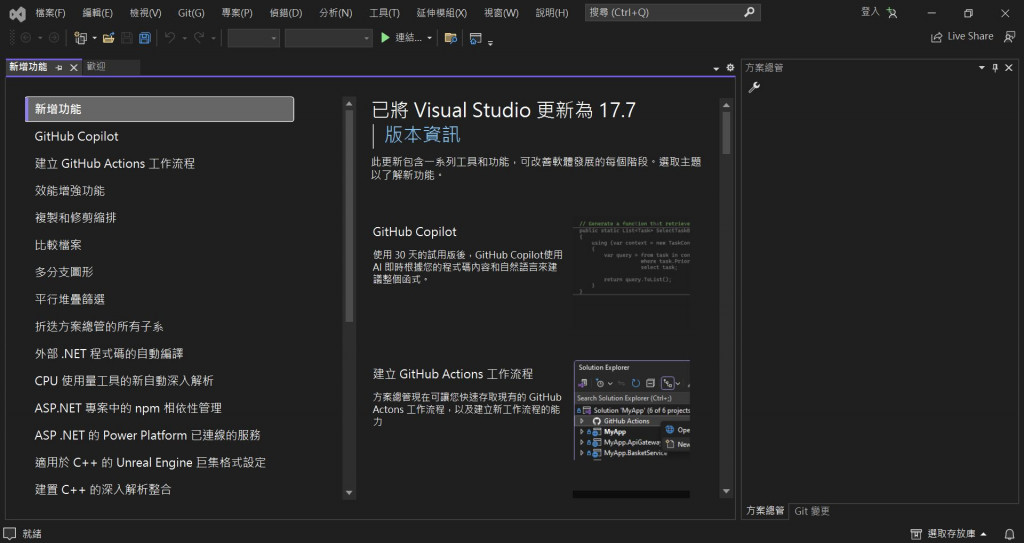This screenshot has height=543, width=1024.
Task: Close the 方案總管 panel
Action: [x=1009, y=67]
